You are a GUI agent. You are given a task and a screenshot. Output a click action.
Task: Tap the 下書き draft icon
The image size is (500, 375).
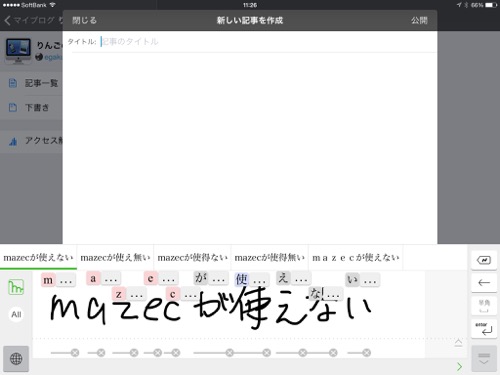coord(13,108)
